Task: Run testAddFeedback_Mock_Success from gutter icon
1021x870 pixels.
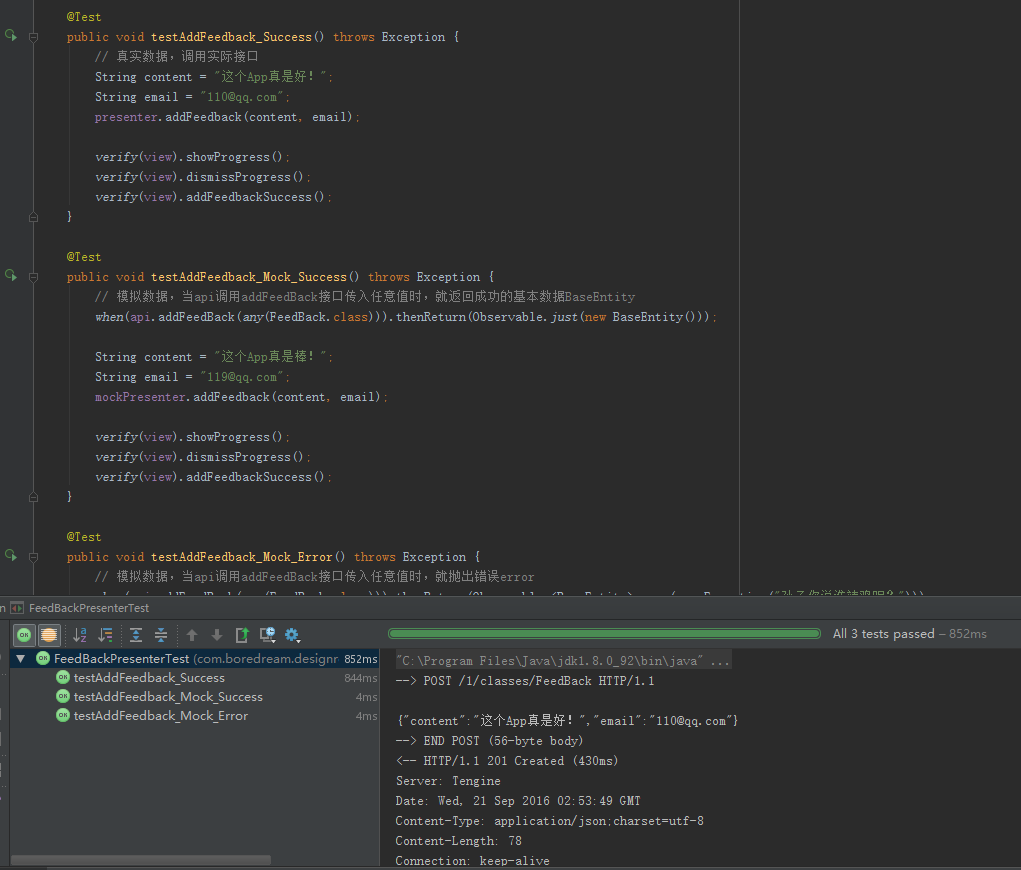Action: click(11, 276)
